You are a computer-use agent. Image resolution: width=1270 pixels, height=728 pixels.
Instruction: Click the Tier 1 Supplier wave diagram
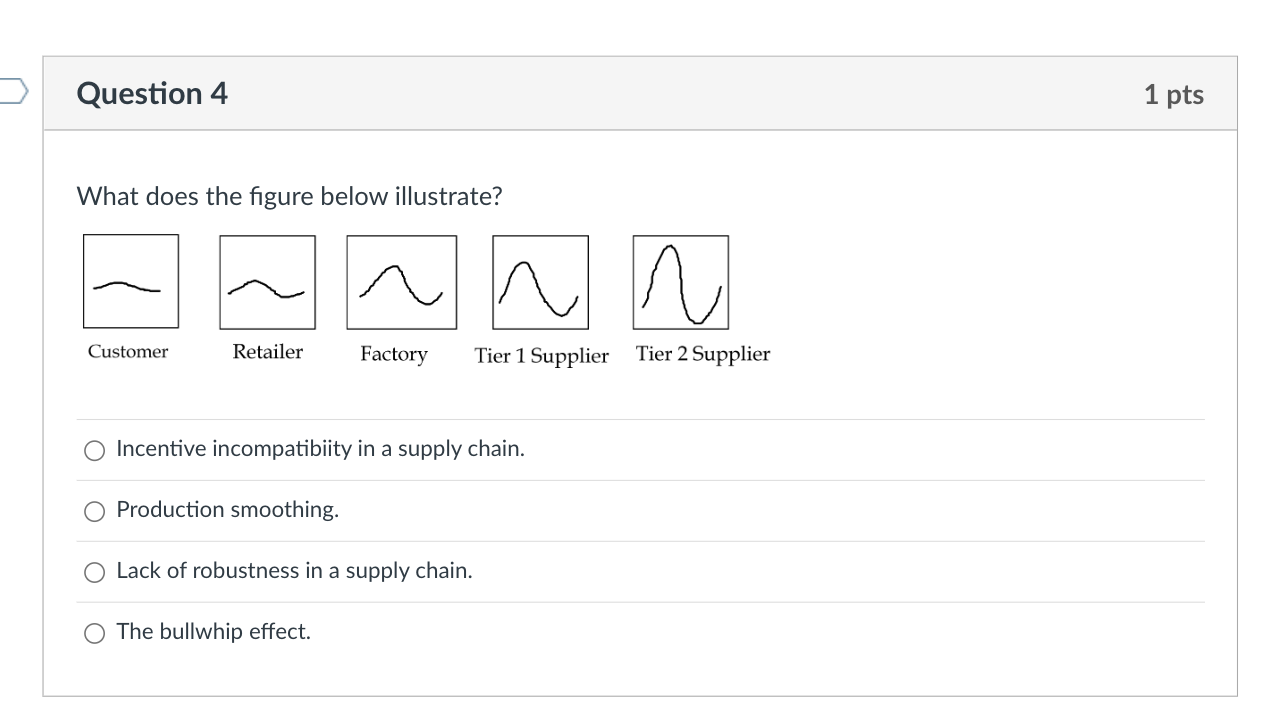pos(540,282)
